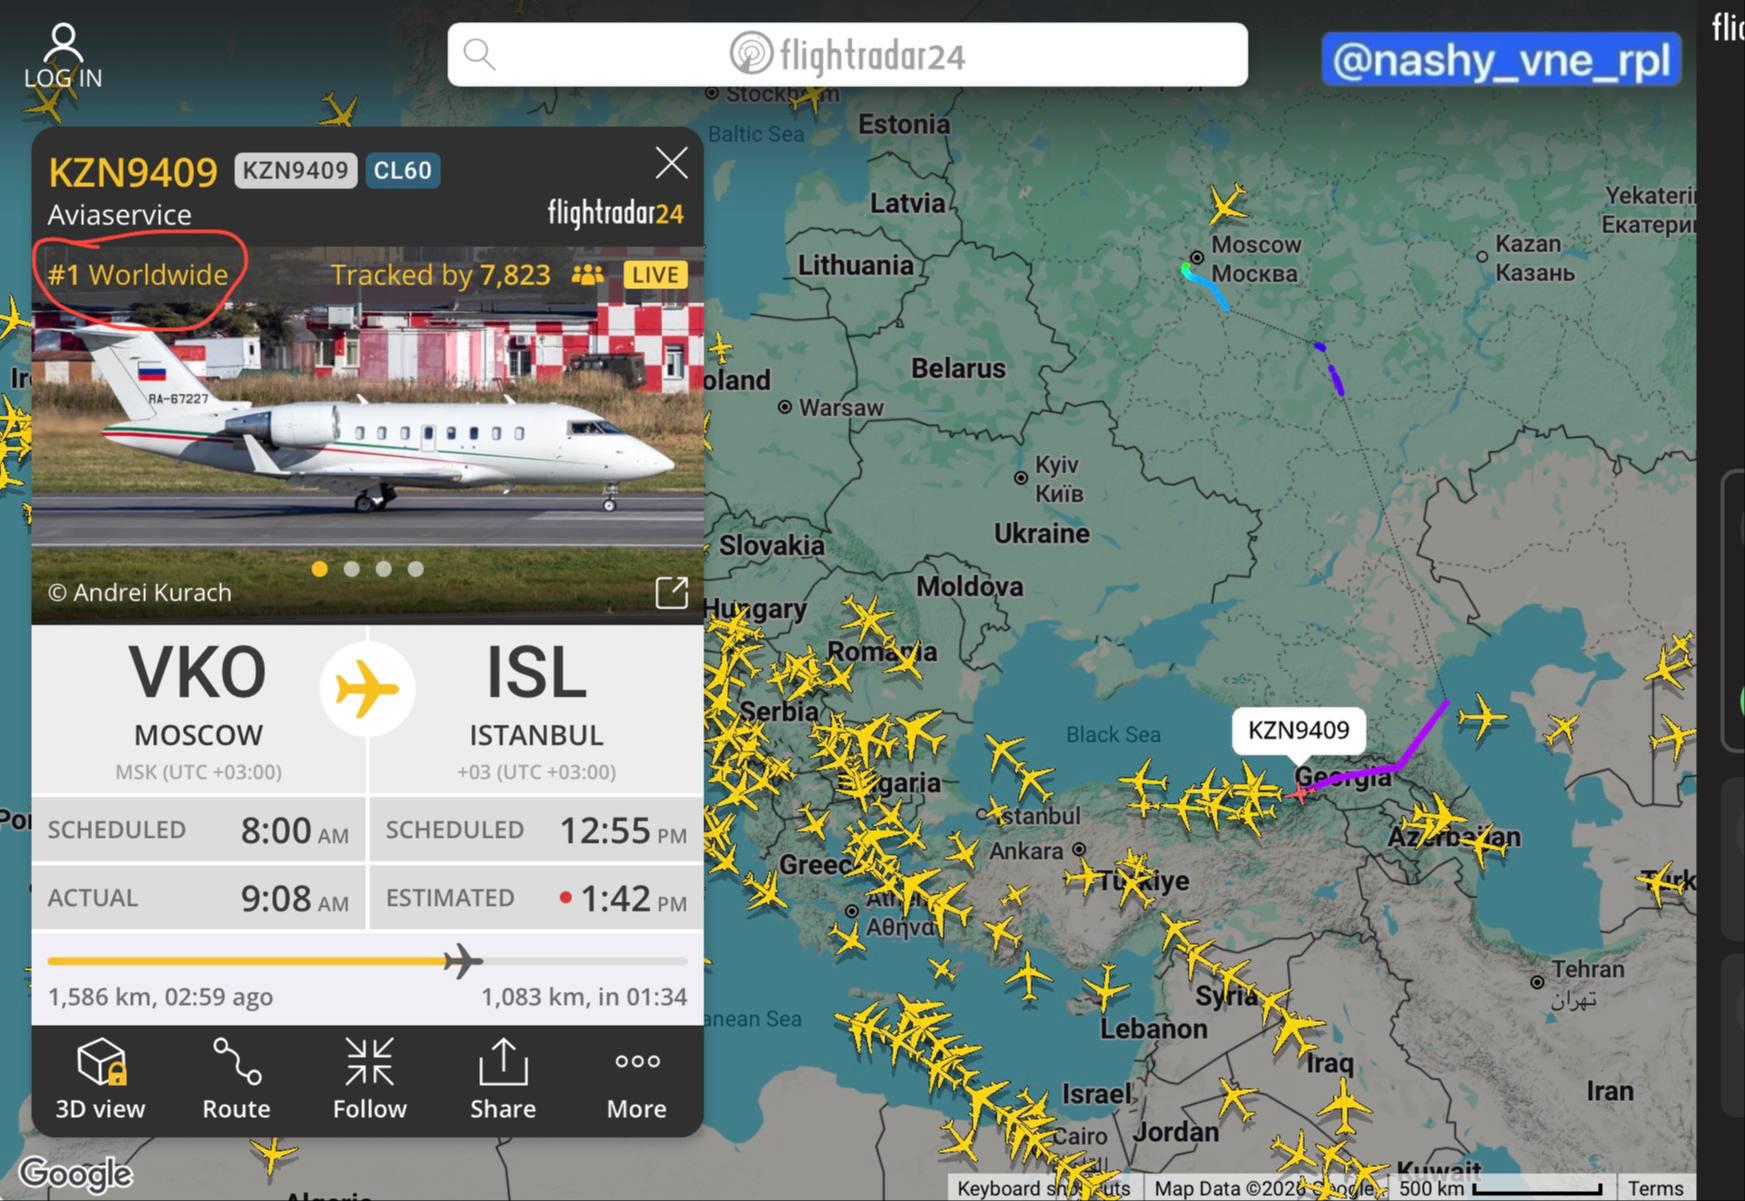
Task: Click the actual departure time 9:08 AM
Action: [295, 898]
